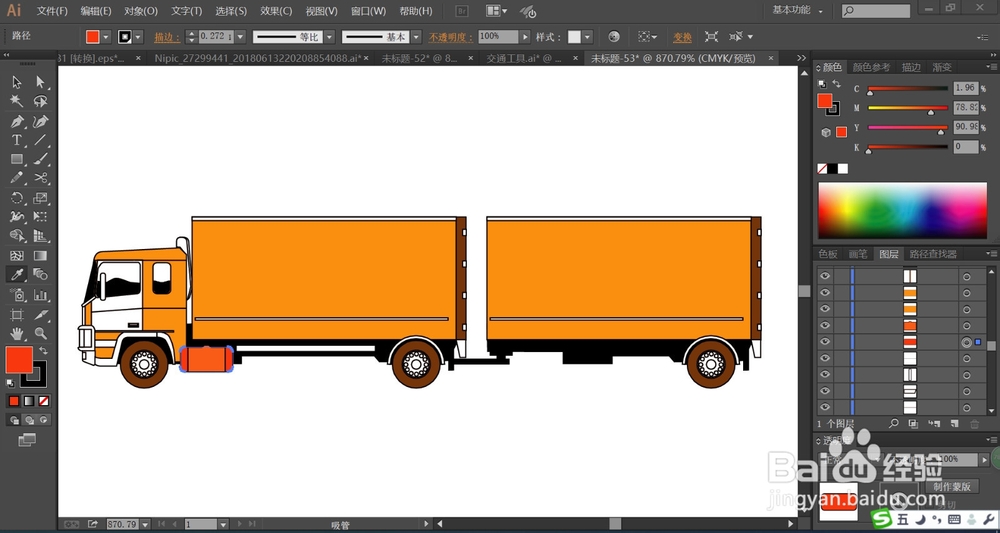Toggle visibility of the second sublayer row
This screenshot has height=533, width=1000.
(825, 293)
